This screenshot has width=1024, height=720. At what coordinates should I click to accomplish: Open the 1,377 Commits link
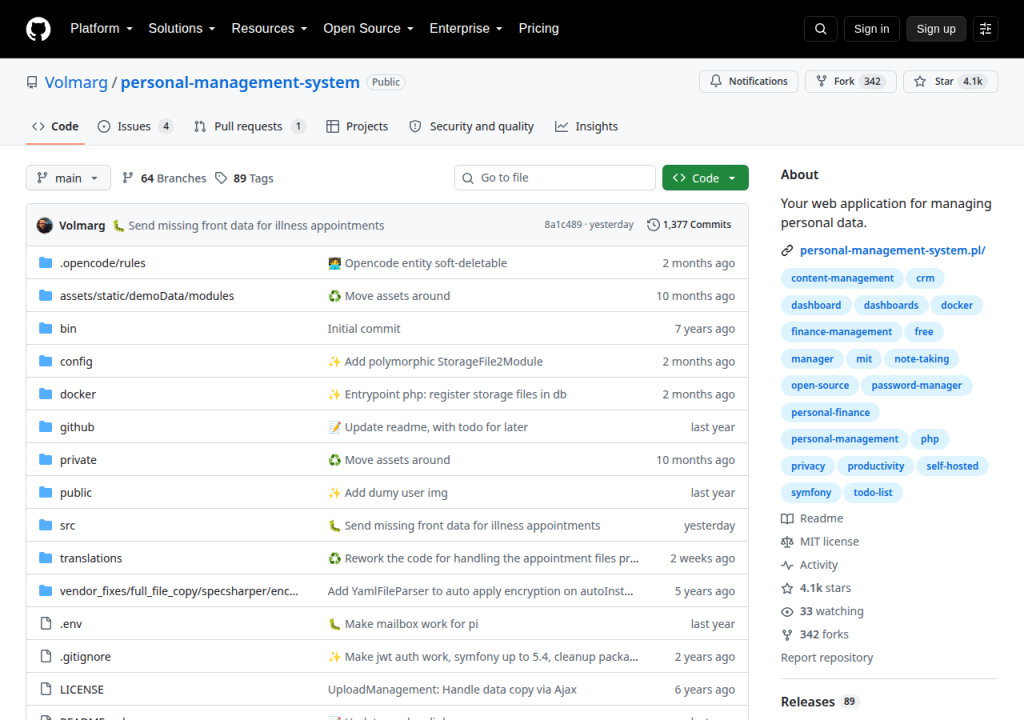coord(689,225)
